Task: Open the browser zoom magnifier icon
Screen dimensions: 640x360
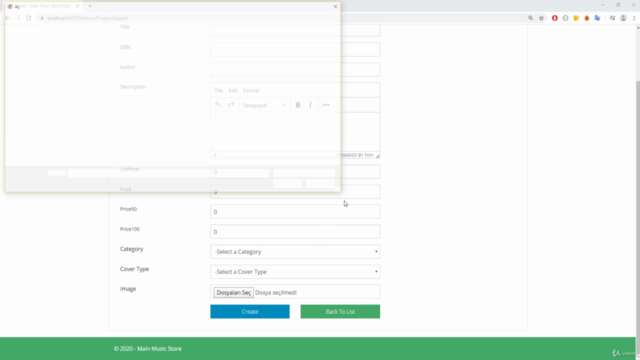Action: [x=531, y=18]
